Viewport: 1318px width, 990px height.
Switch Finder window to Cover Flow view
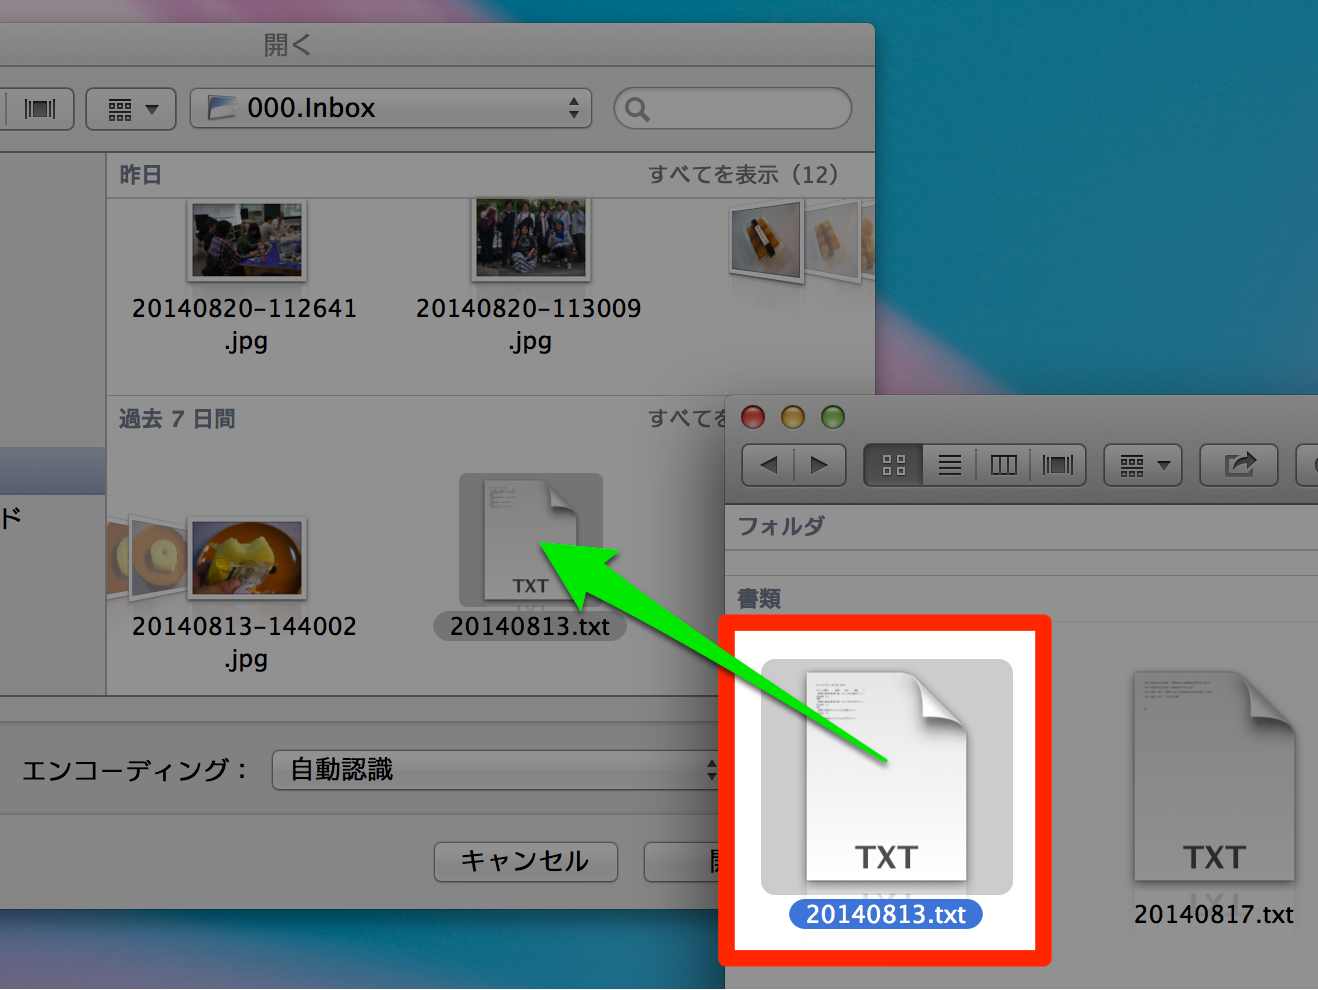pyautogui.click(x=1058, y=465)
